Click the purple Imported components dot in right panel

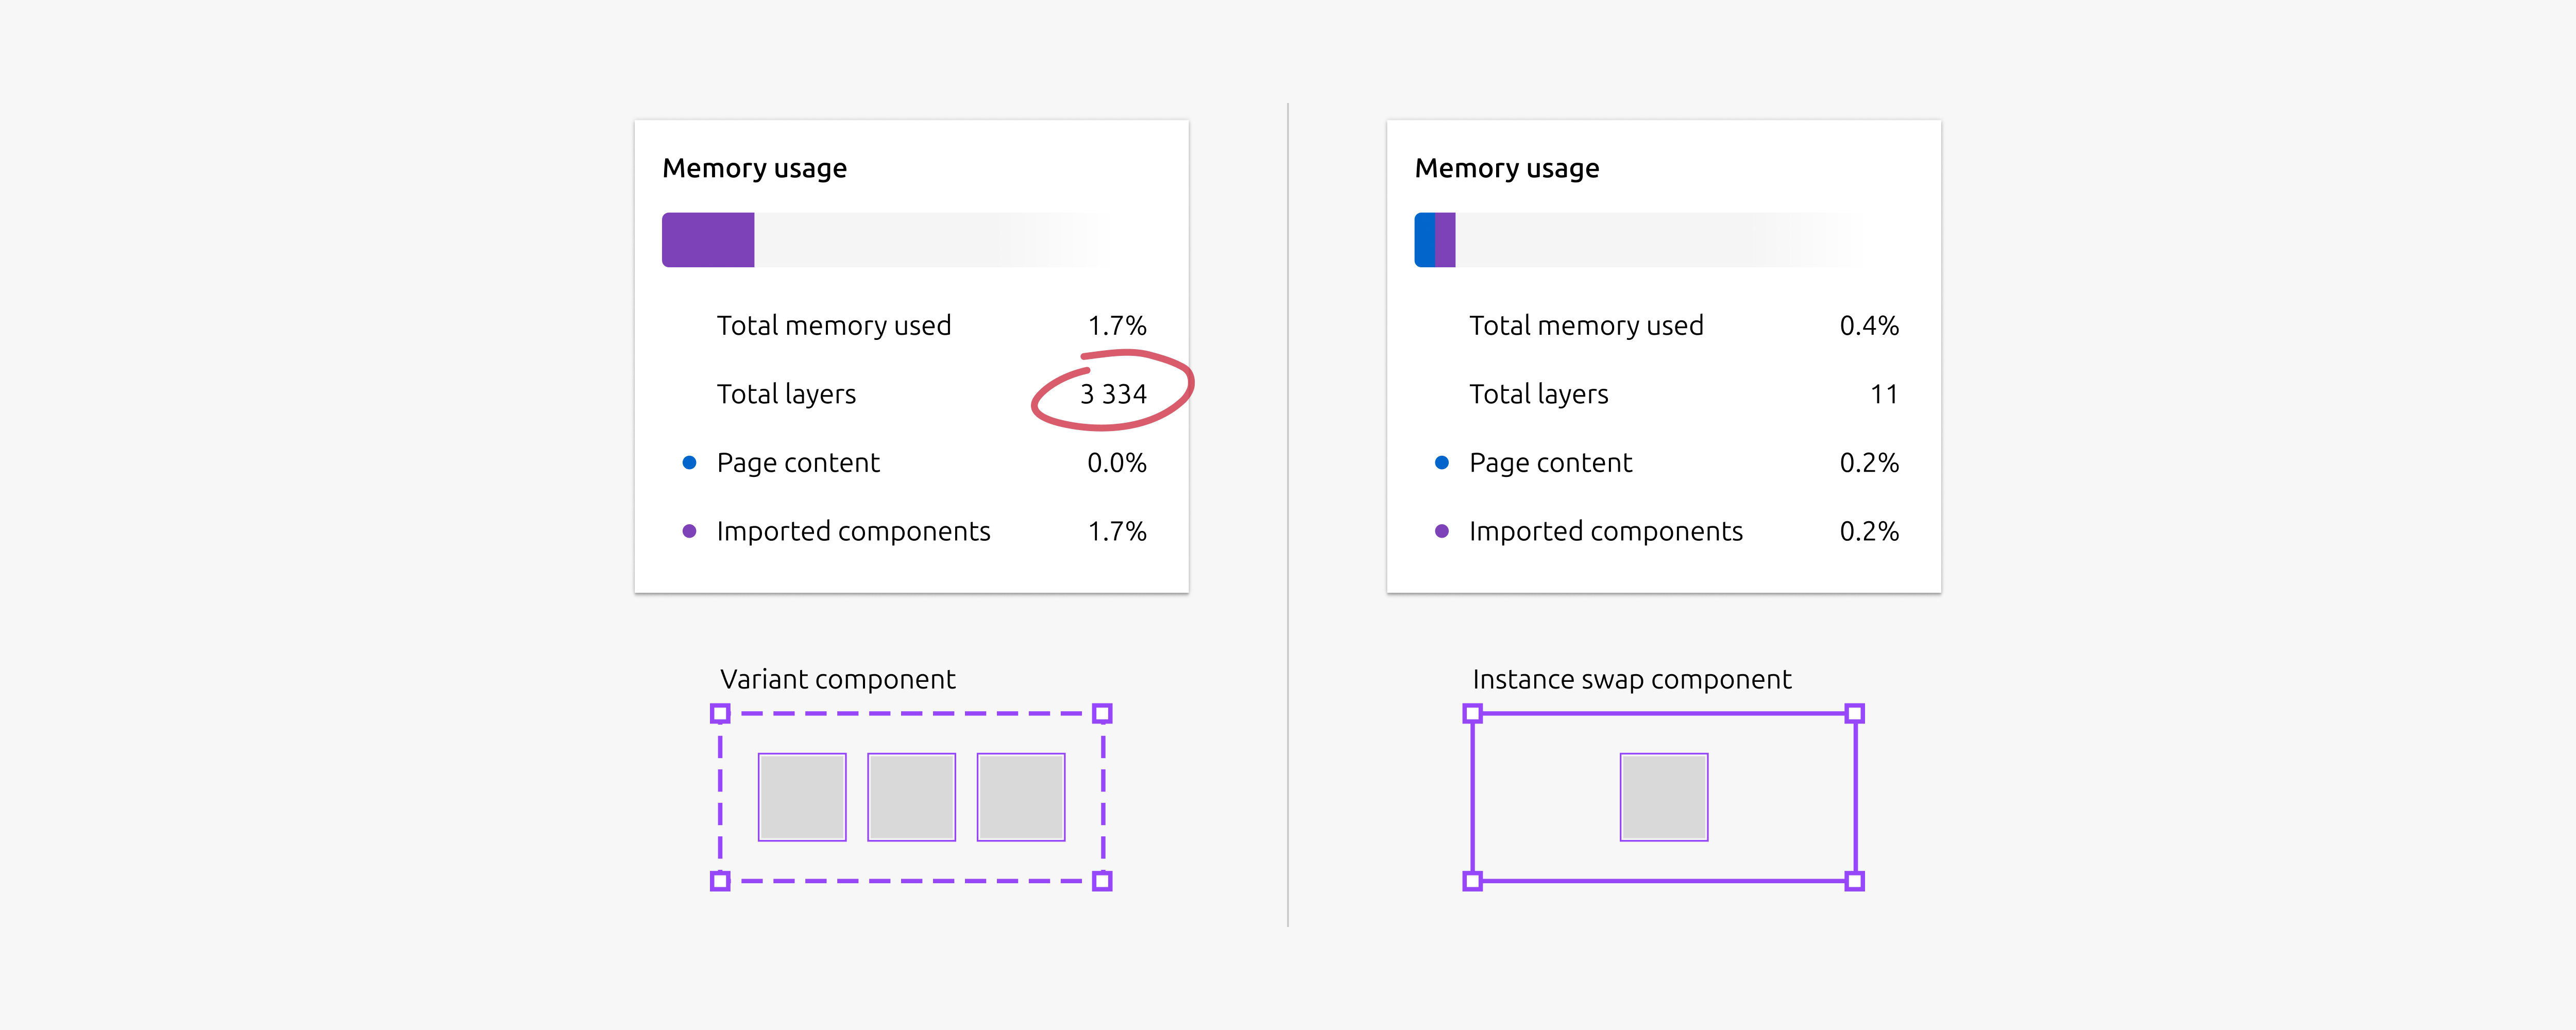tap(1442, 531)
